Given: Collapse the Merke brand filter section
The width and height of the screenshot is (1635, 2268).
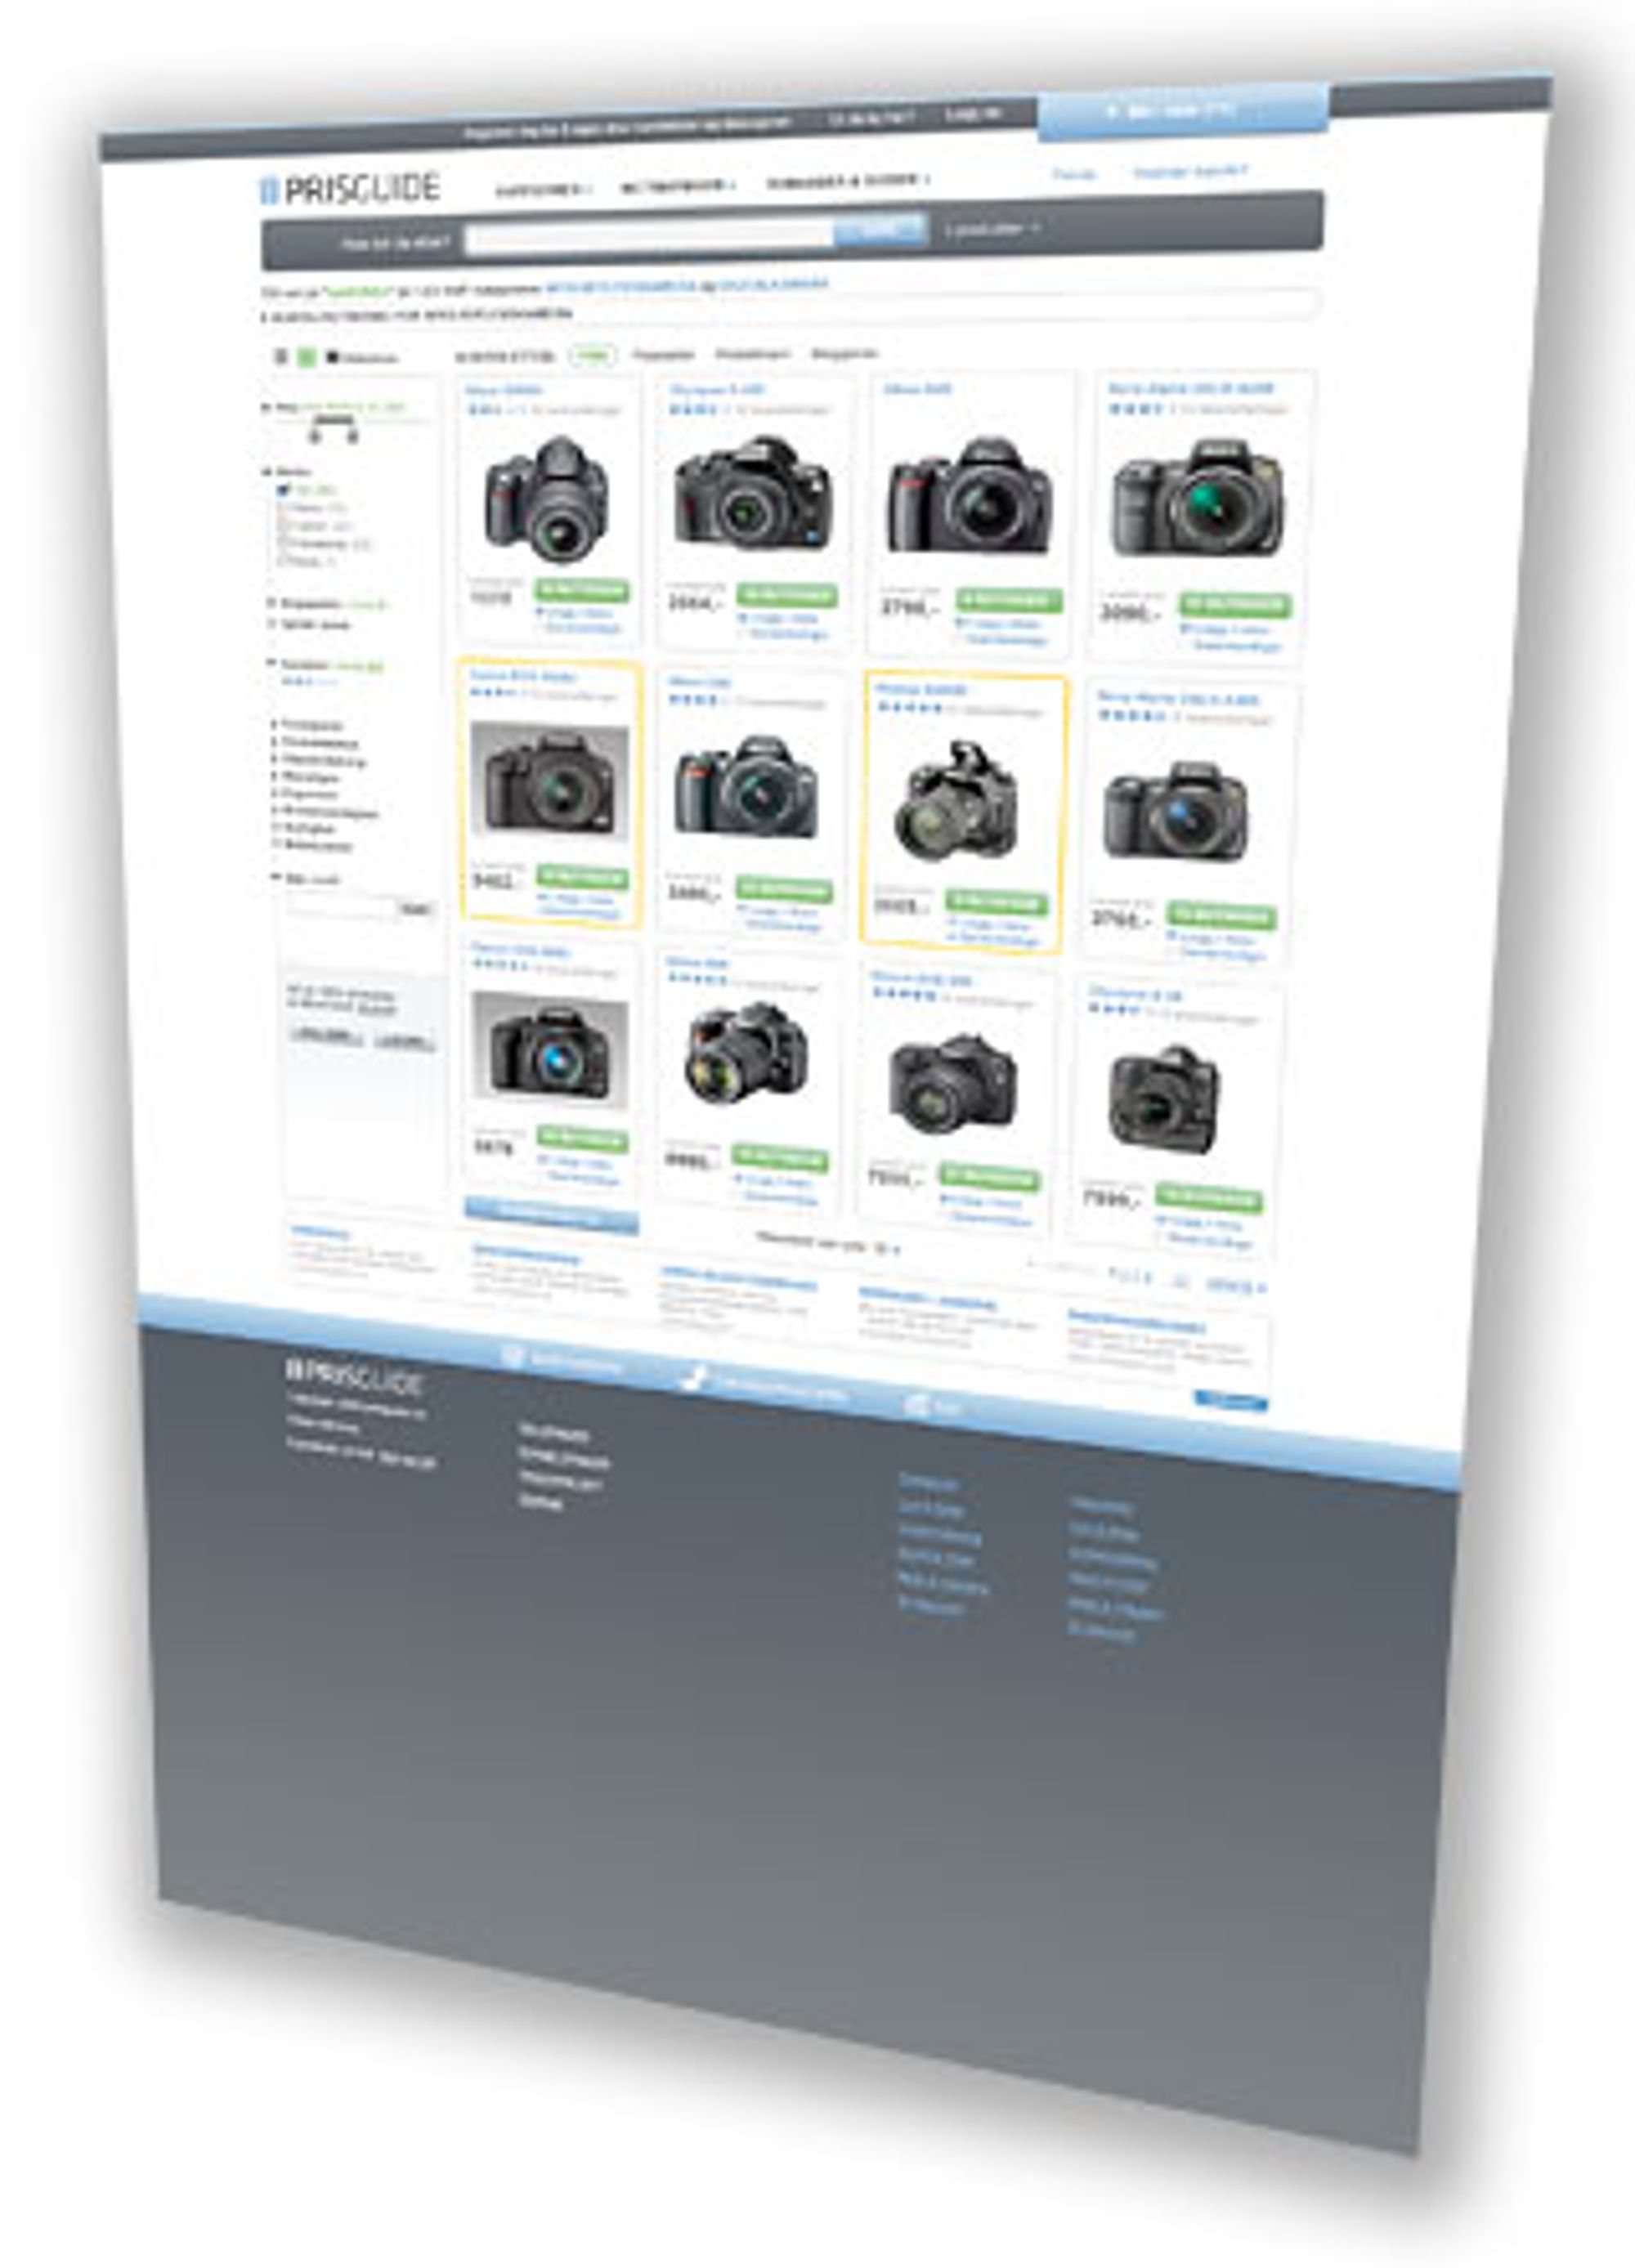Looking at the screenshot, I should coord(267,471).
